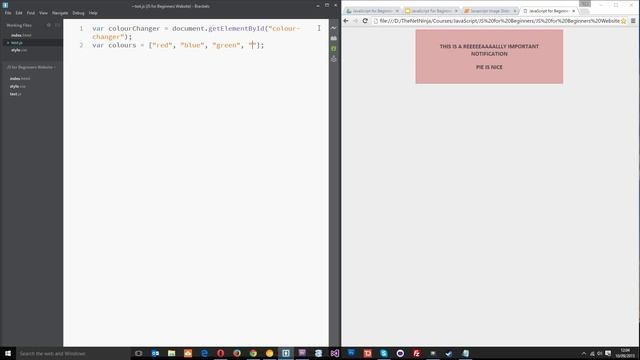Click the Chrome address bar URL

tap(500, 21)
